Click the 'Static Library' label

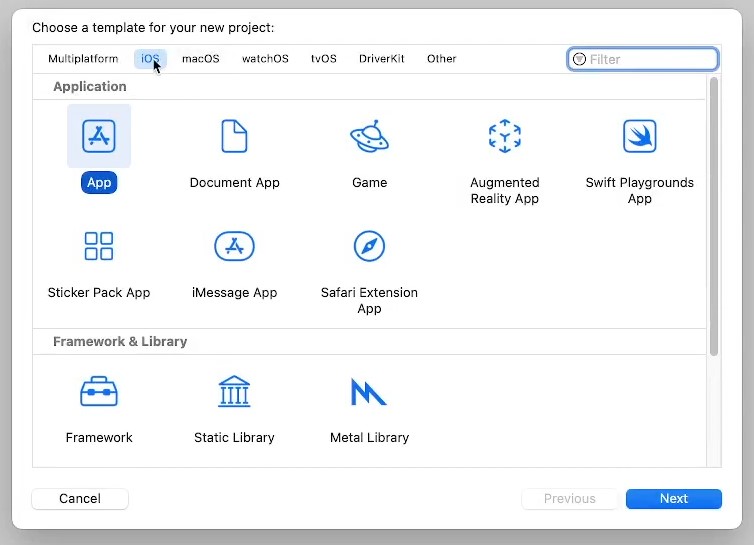[x=234, y=438]
